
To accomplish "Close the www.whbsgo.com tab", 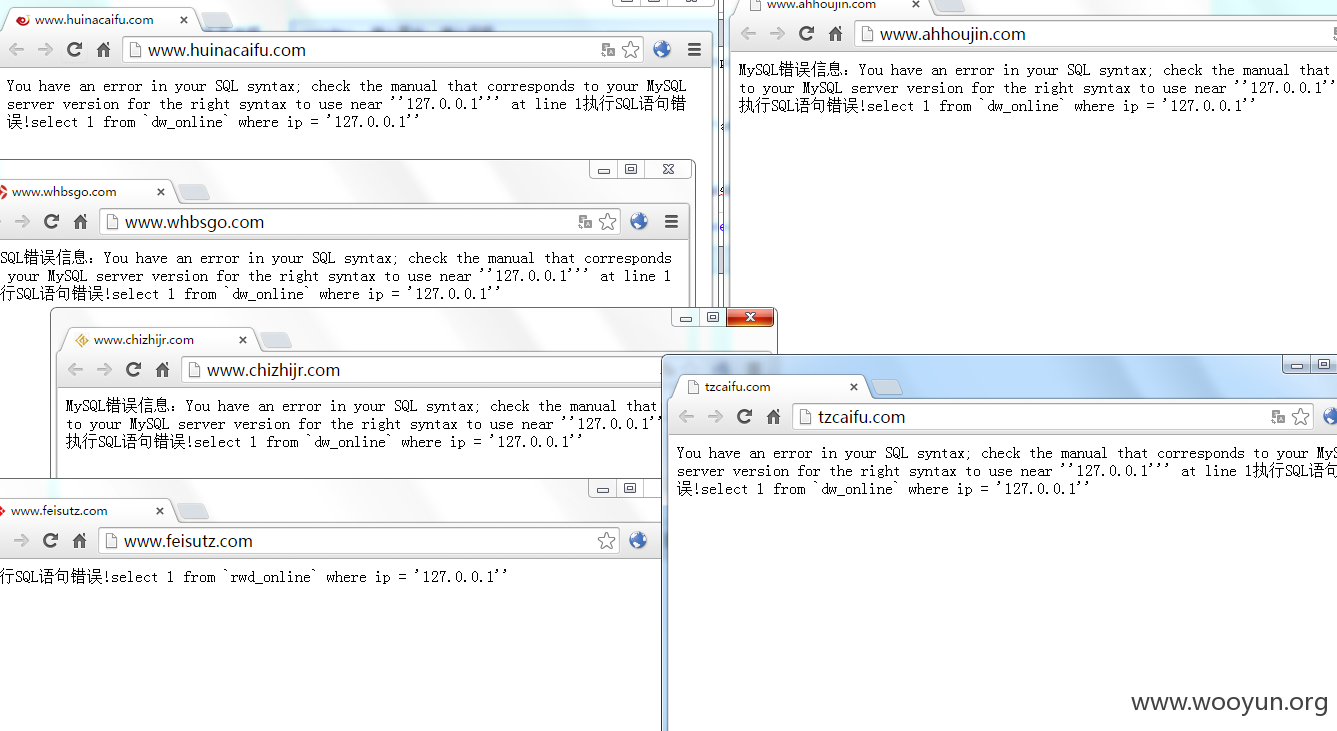I will (x=160, y=192).
